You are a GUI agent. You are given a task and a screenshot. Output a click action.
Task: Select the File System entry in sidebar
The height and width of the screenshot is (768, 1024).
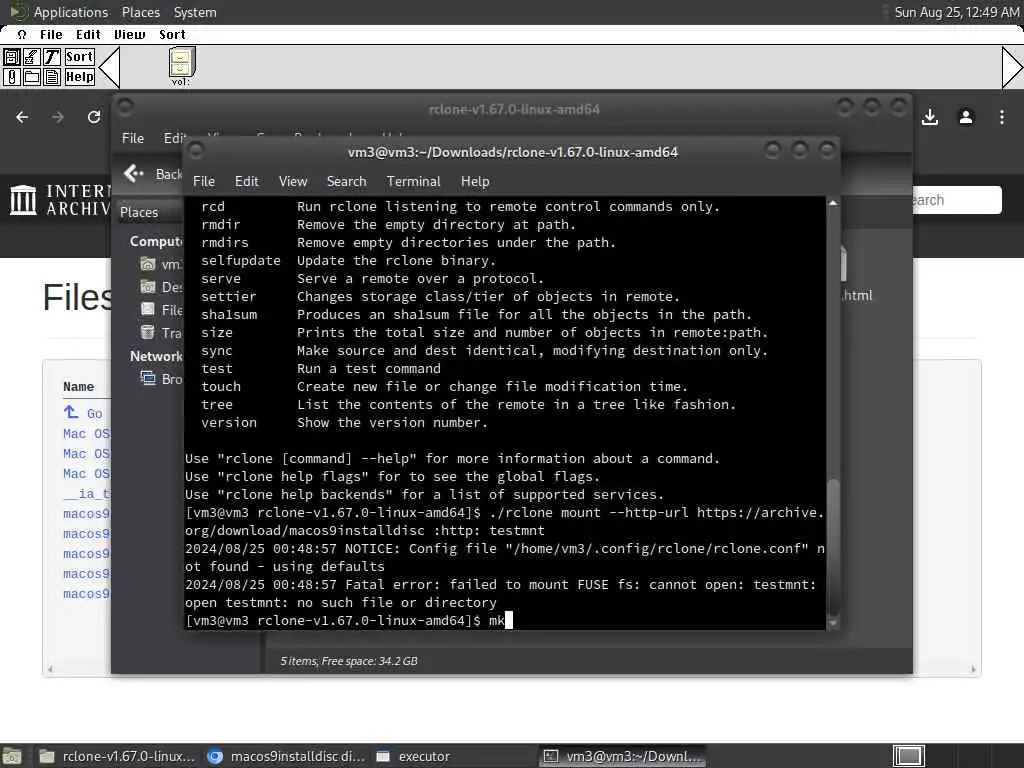click(161, 310)
